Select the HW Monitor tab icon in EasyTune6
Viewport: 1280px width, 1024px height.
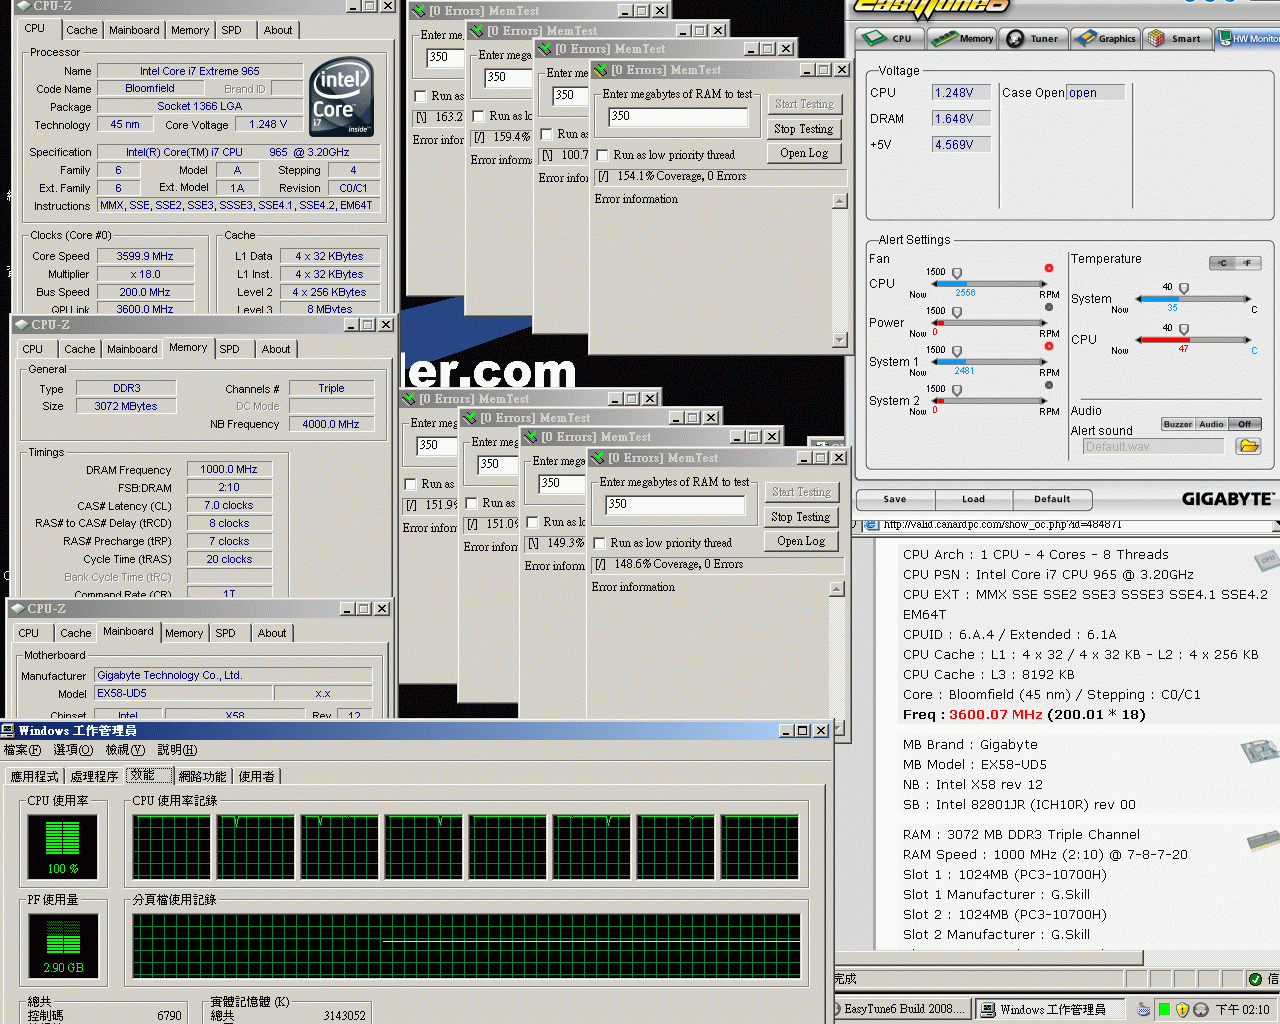(x=1225, y=38)
